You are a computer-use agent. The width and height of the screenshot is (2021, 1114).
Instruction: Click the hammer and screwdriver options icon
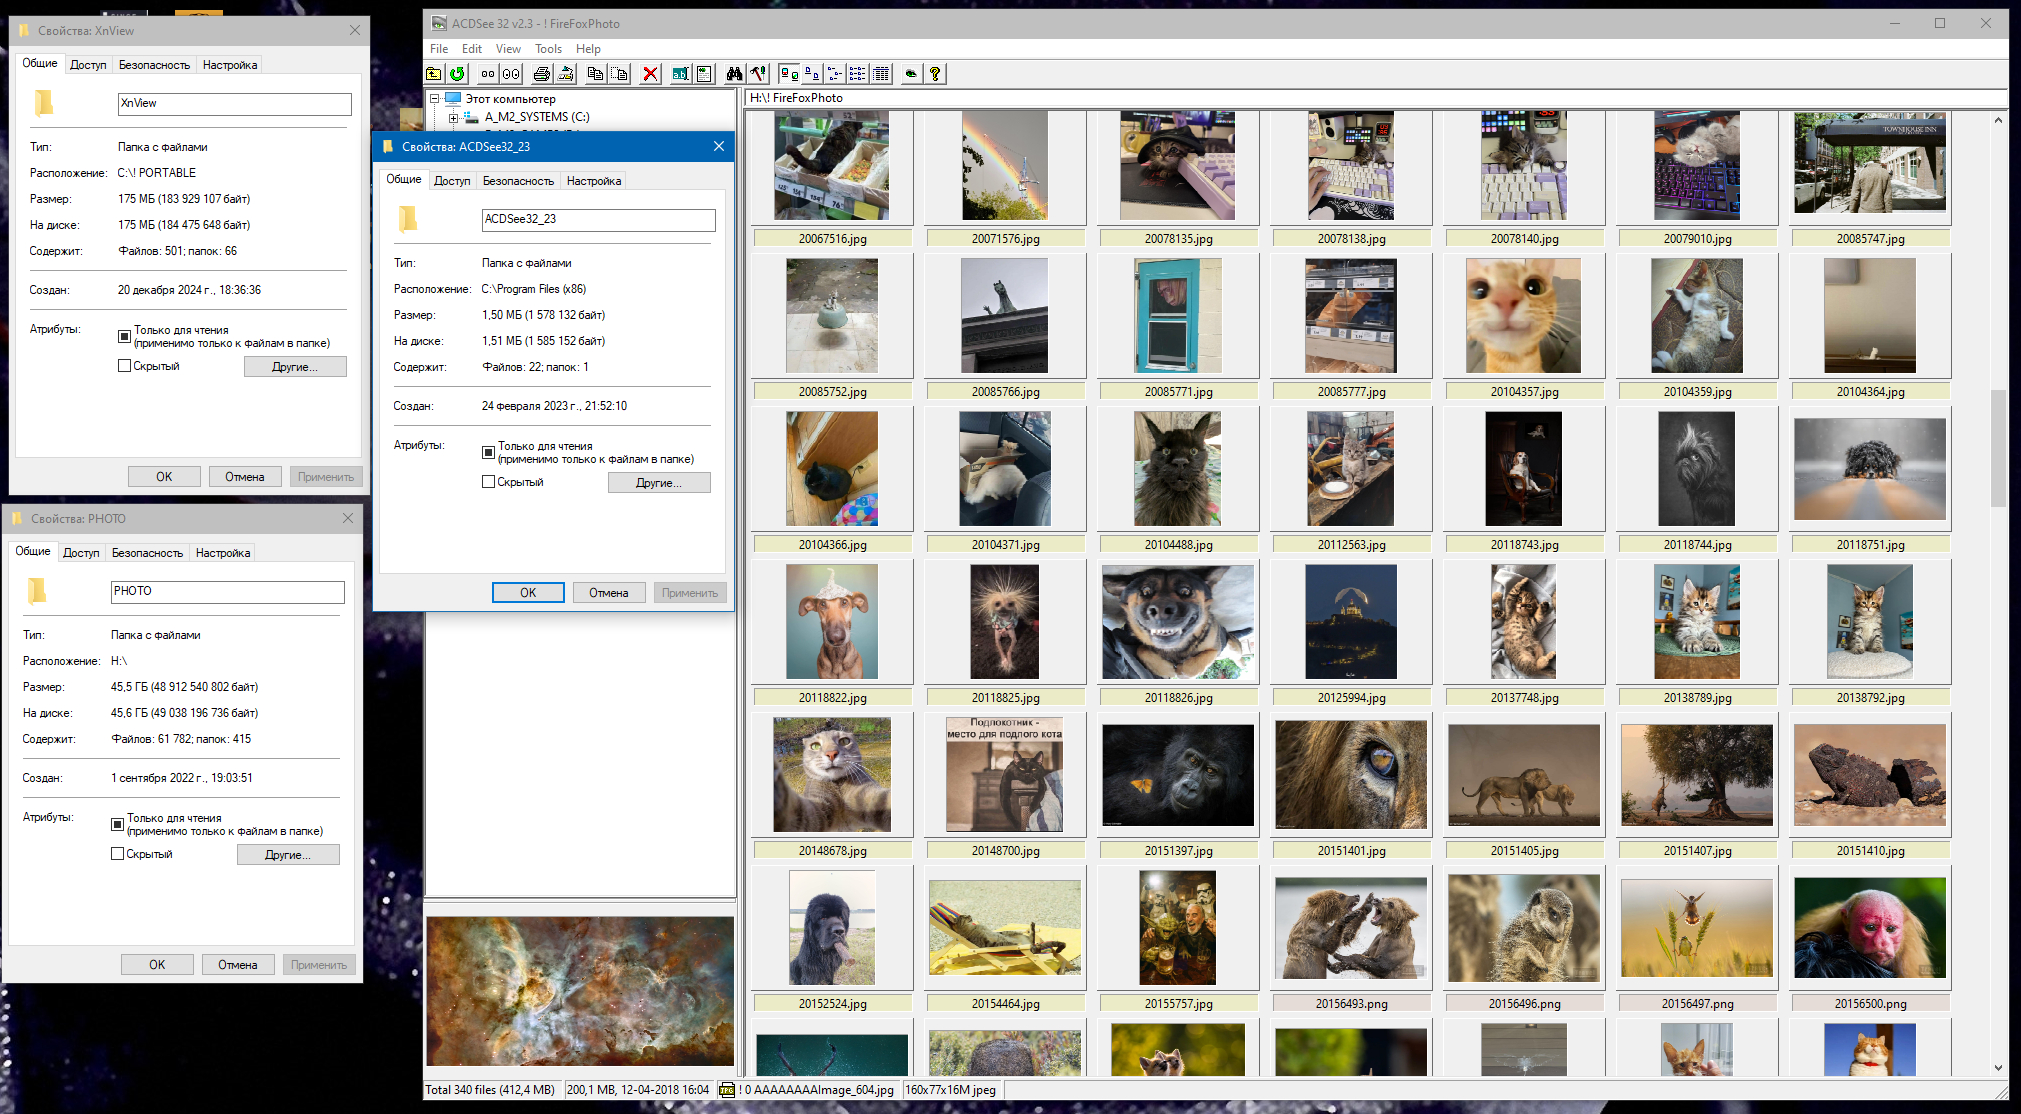tap(758, 74)
